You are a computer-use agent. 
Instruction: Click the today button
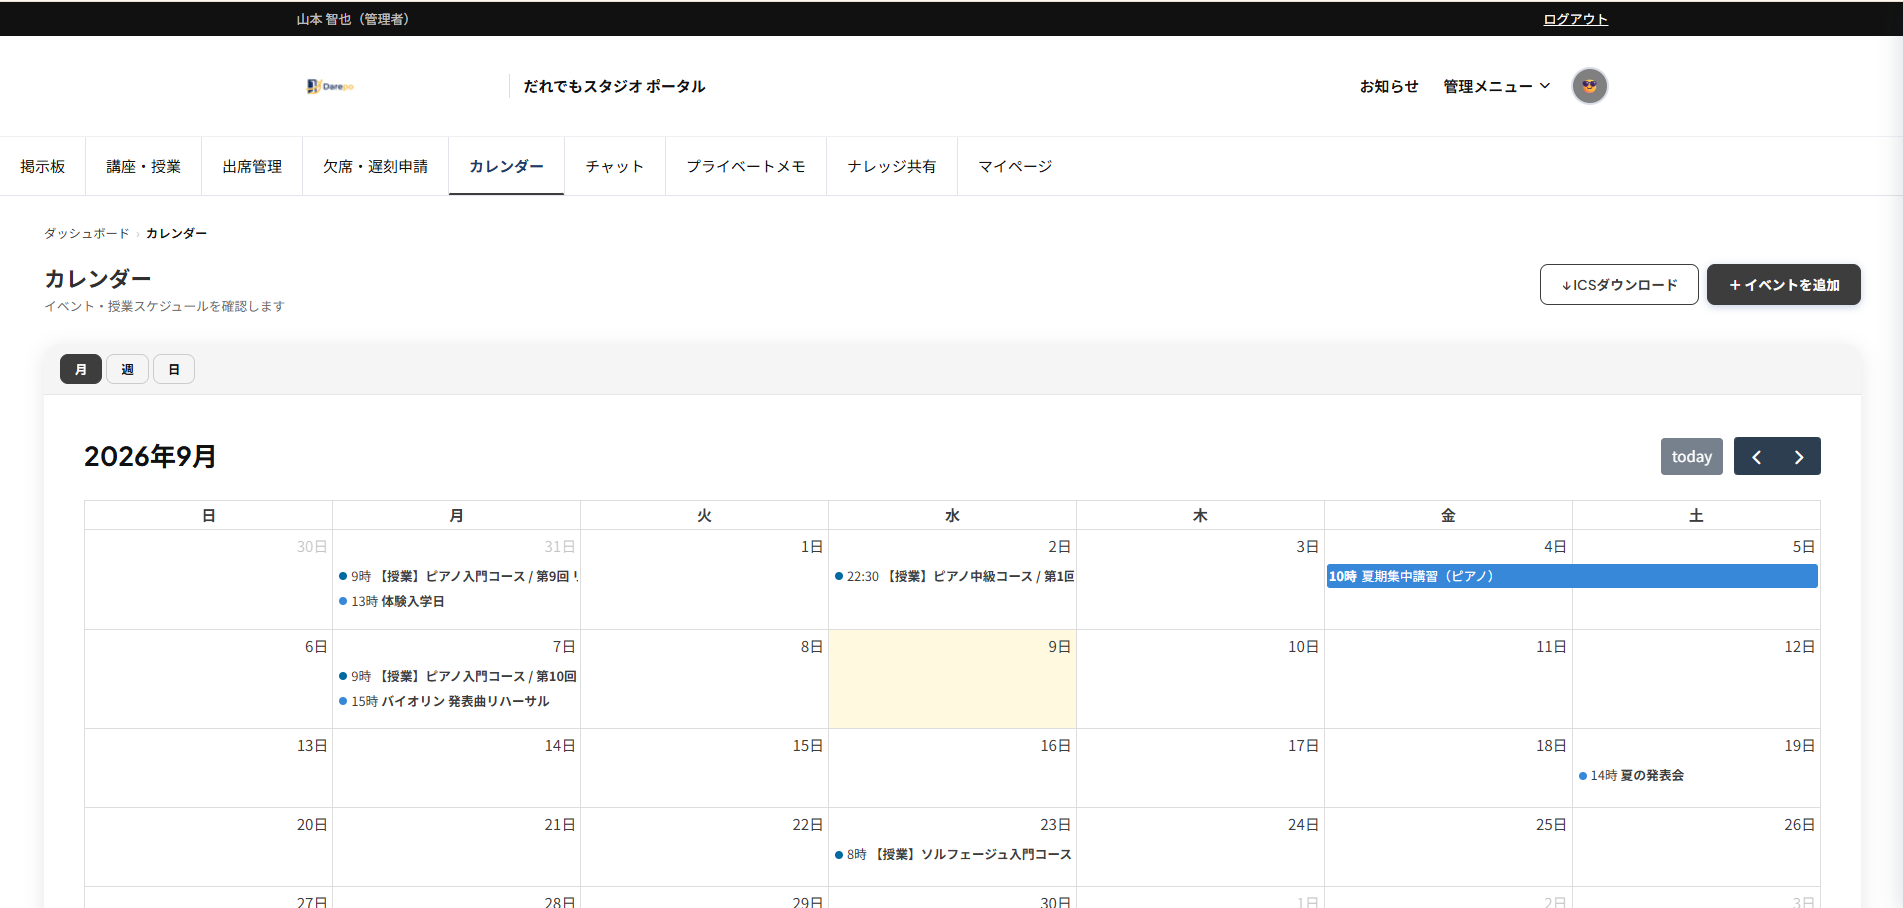point(1692,457)
